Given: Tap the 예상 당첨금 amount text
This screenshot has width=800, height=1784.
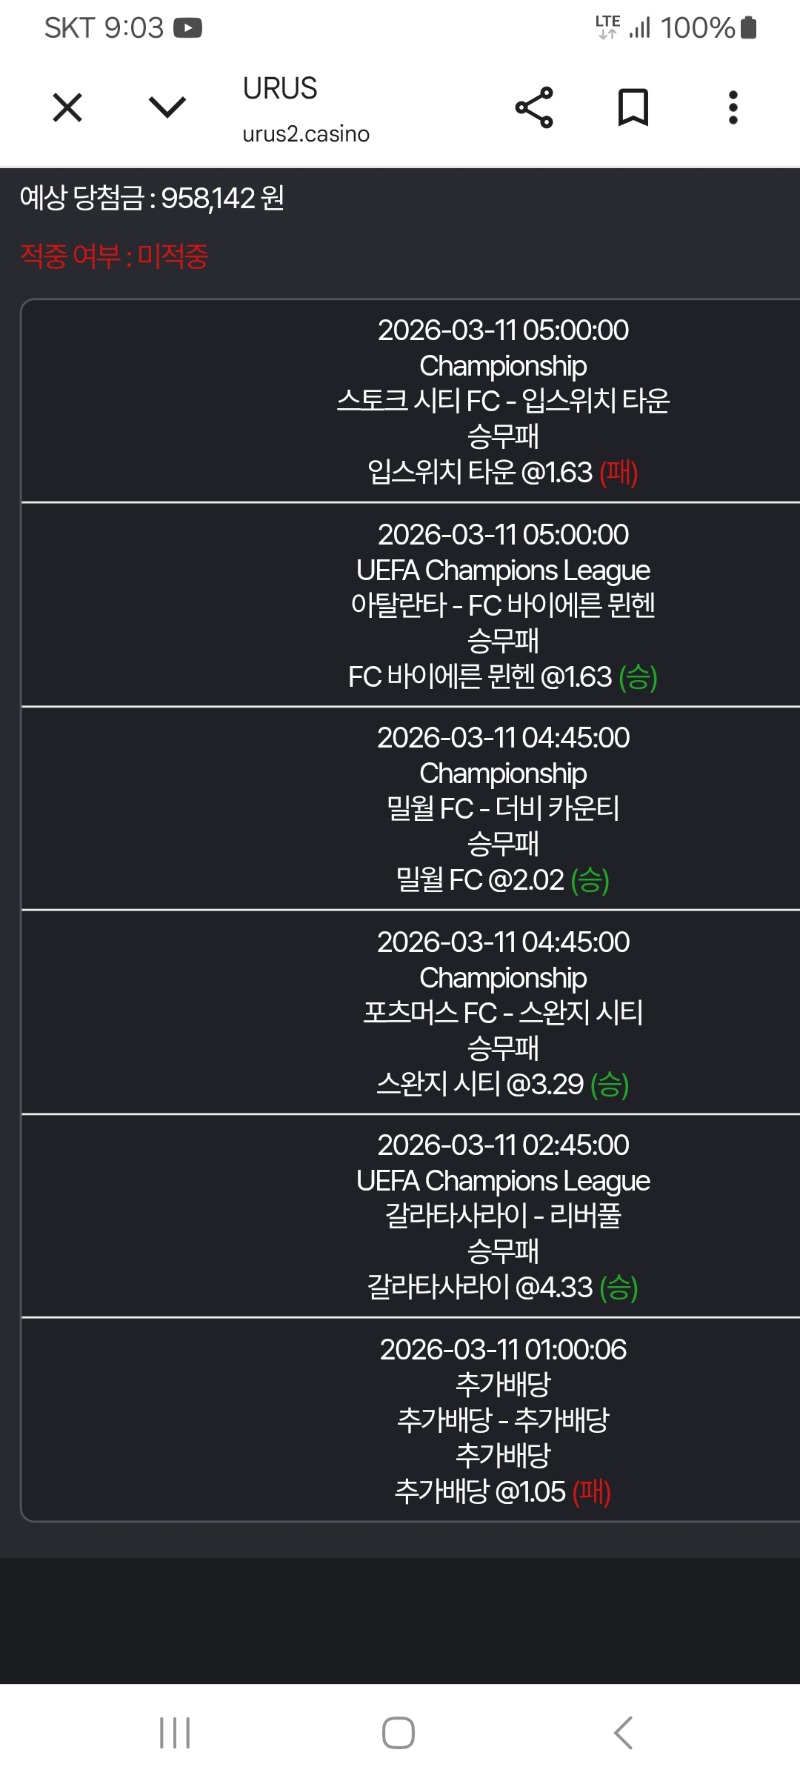Looking at the screenshot, I should (x=152, y=198).
